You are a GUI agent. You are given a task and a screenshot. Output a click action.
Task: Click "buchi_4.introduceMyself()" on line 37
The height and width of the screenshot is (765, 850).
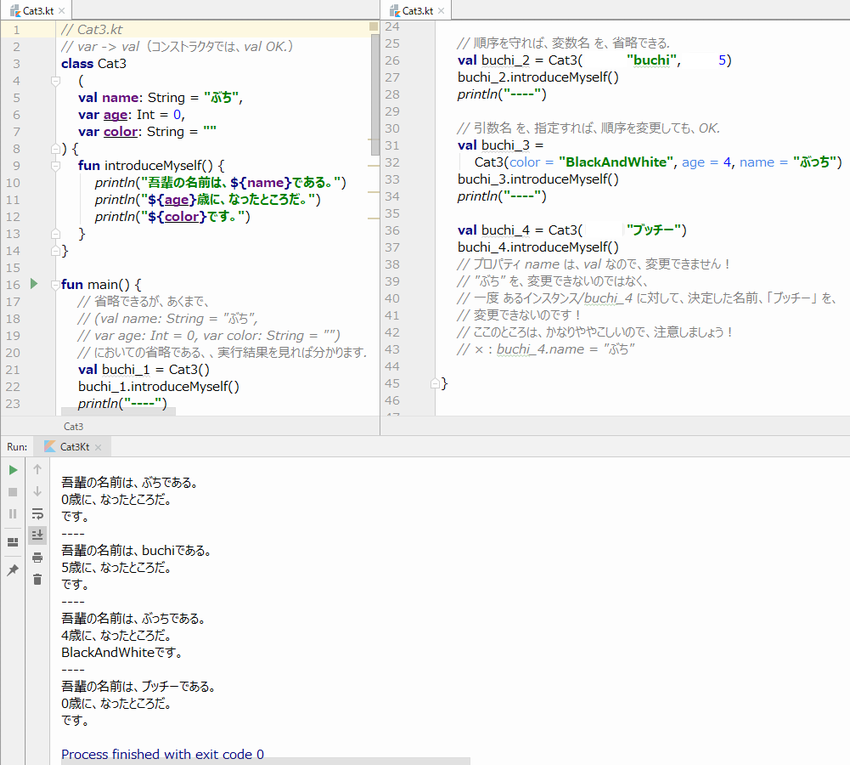pyautogui.click(x=538, y=247)
